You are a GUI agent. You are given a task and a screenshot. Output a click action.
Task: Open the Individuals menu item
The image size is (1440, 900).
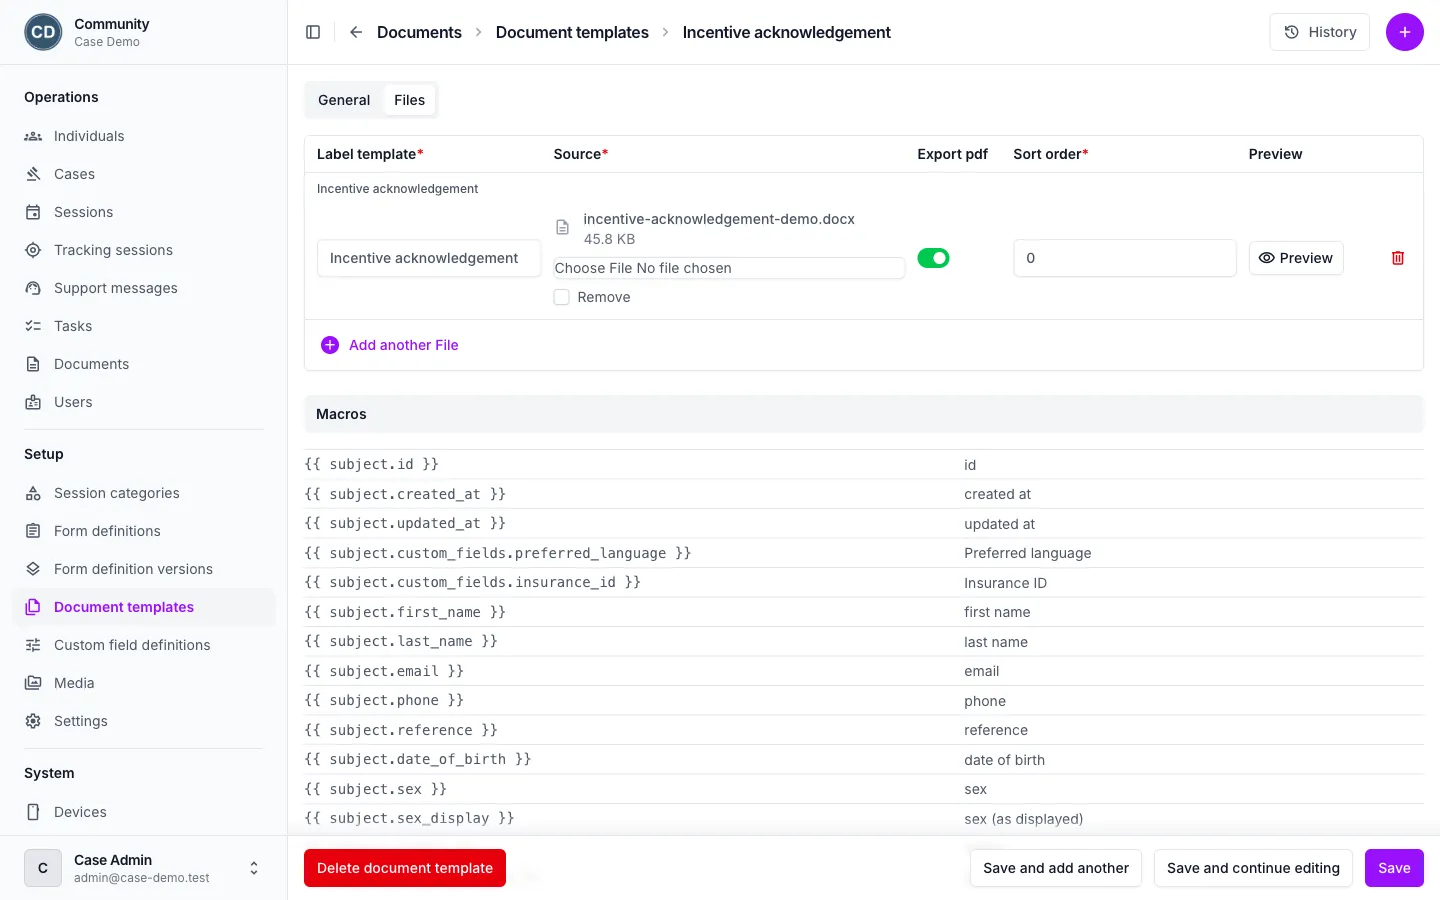pos(144,136)
